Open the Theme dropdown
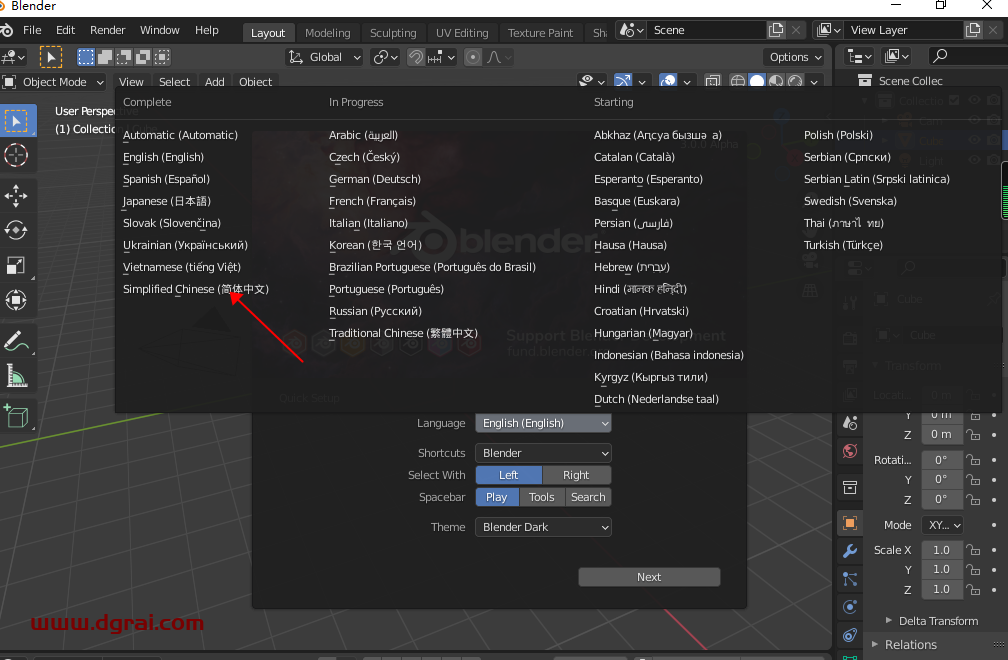This screenshot has height=660, width=1008. 543,527
